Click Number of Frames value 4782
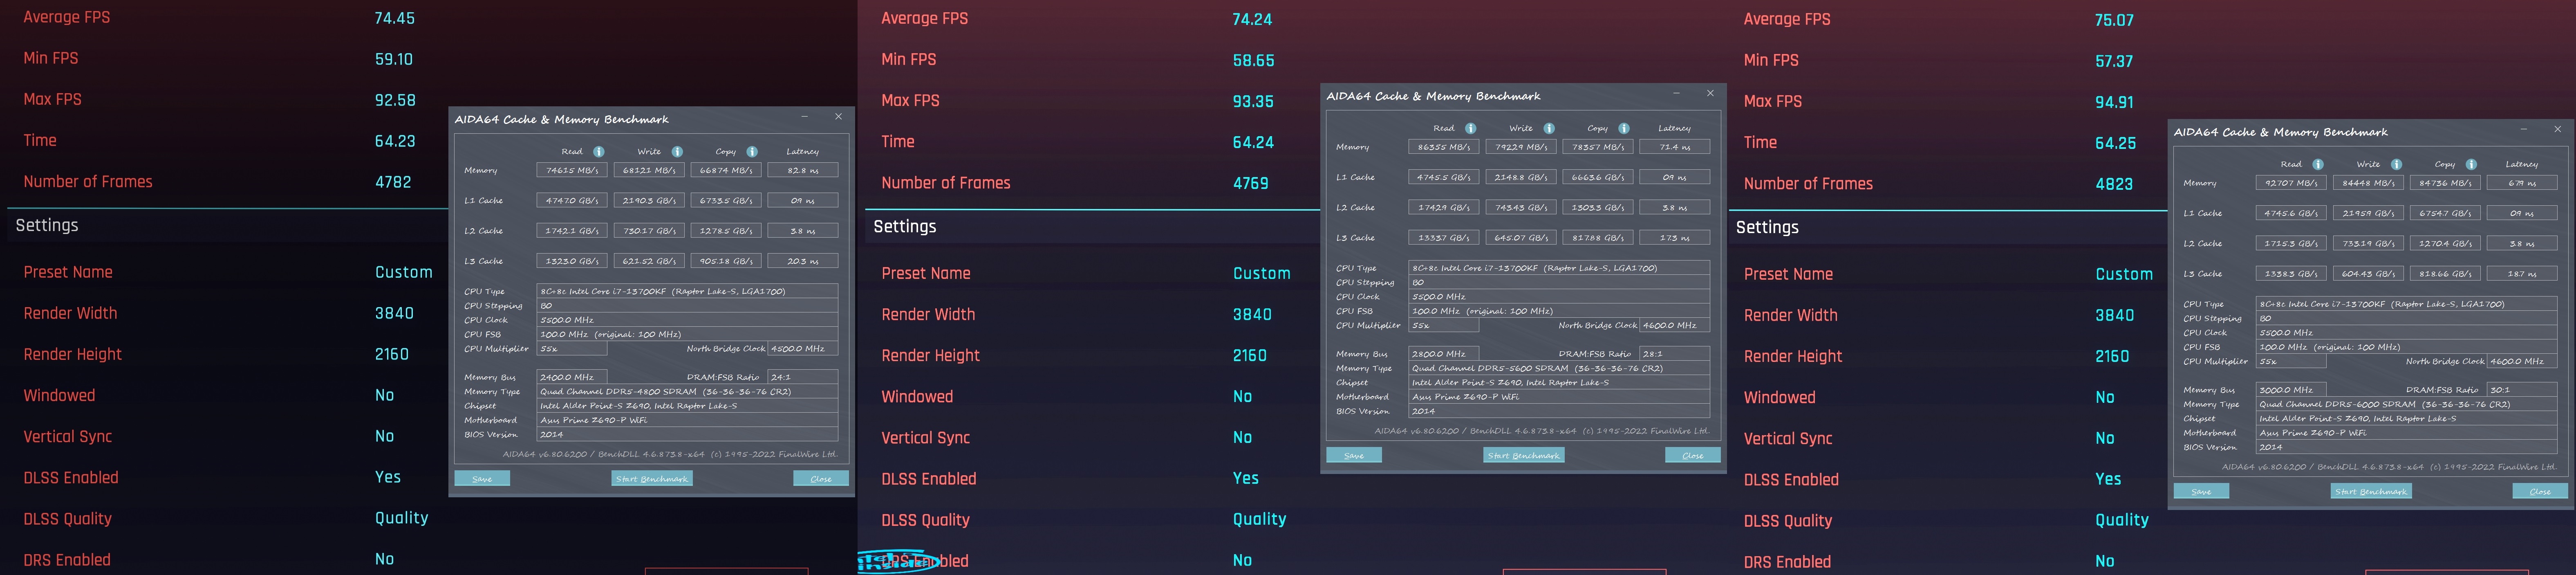2576x575 pixels. pos(393,182)
